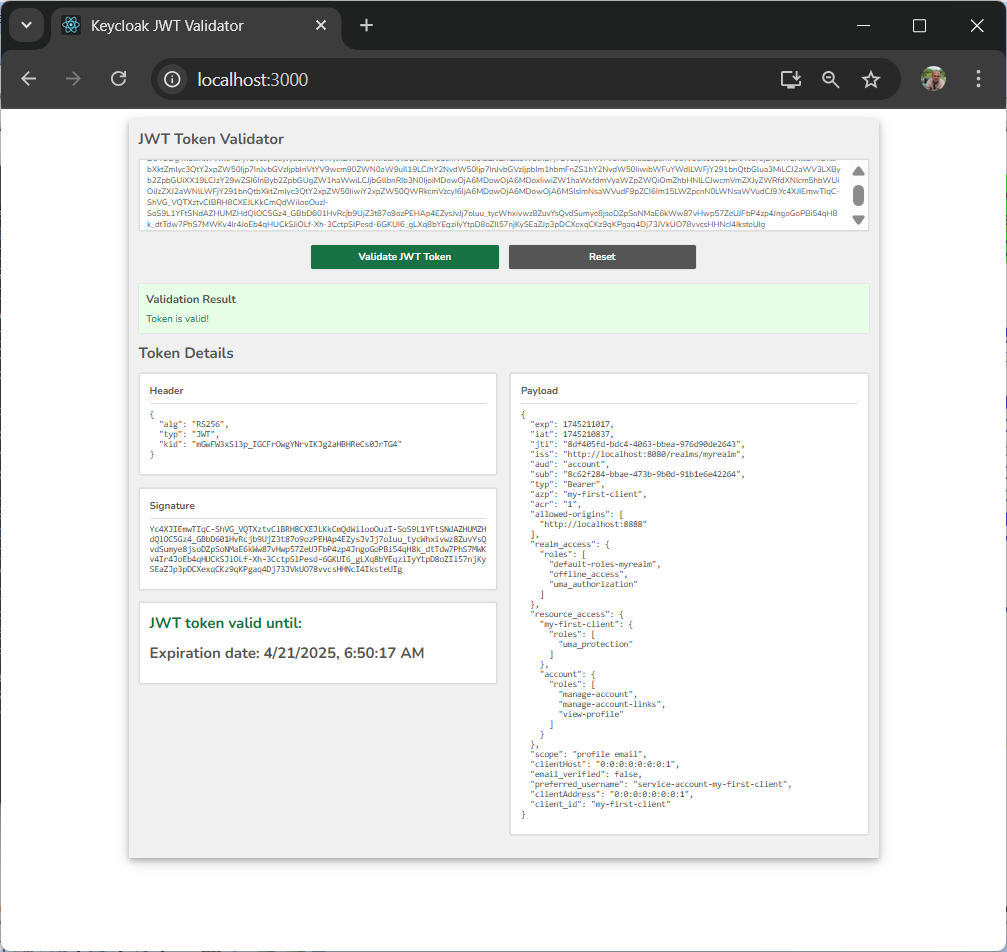Go back to previous page
The height and width of the screenshot is (952, 1007).
pyautogui.click(x=29, y=79)
